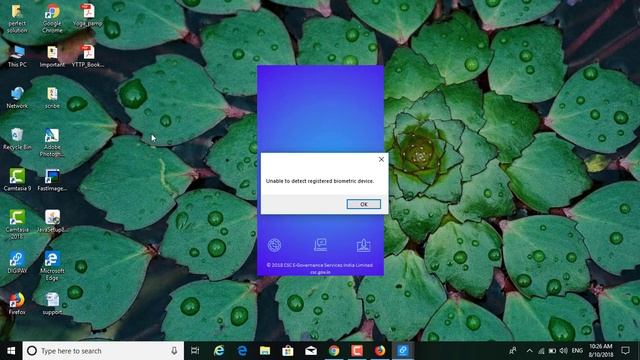Expand hidden system tray icons
640x360 pixels.
tap(529, 351)
